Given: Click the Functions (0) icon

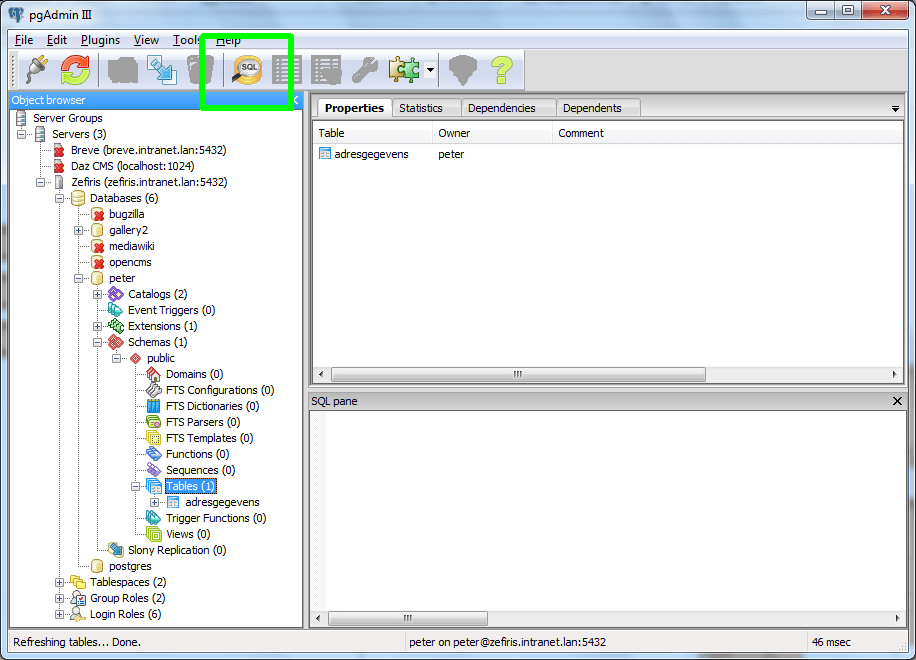Looking at the screenshot, I should [154, 454].
